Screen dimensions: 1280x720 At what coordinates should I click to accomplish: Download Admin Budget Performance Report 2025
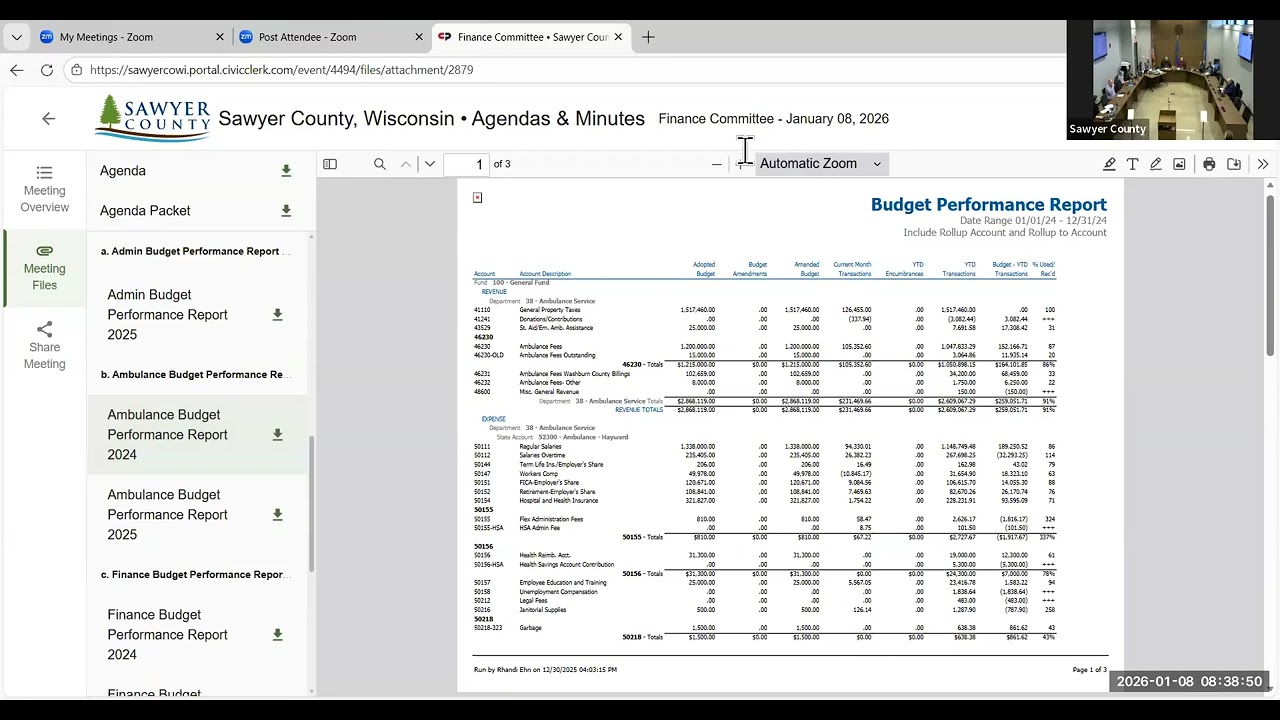277,315
